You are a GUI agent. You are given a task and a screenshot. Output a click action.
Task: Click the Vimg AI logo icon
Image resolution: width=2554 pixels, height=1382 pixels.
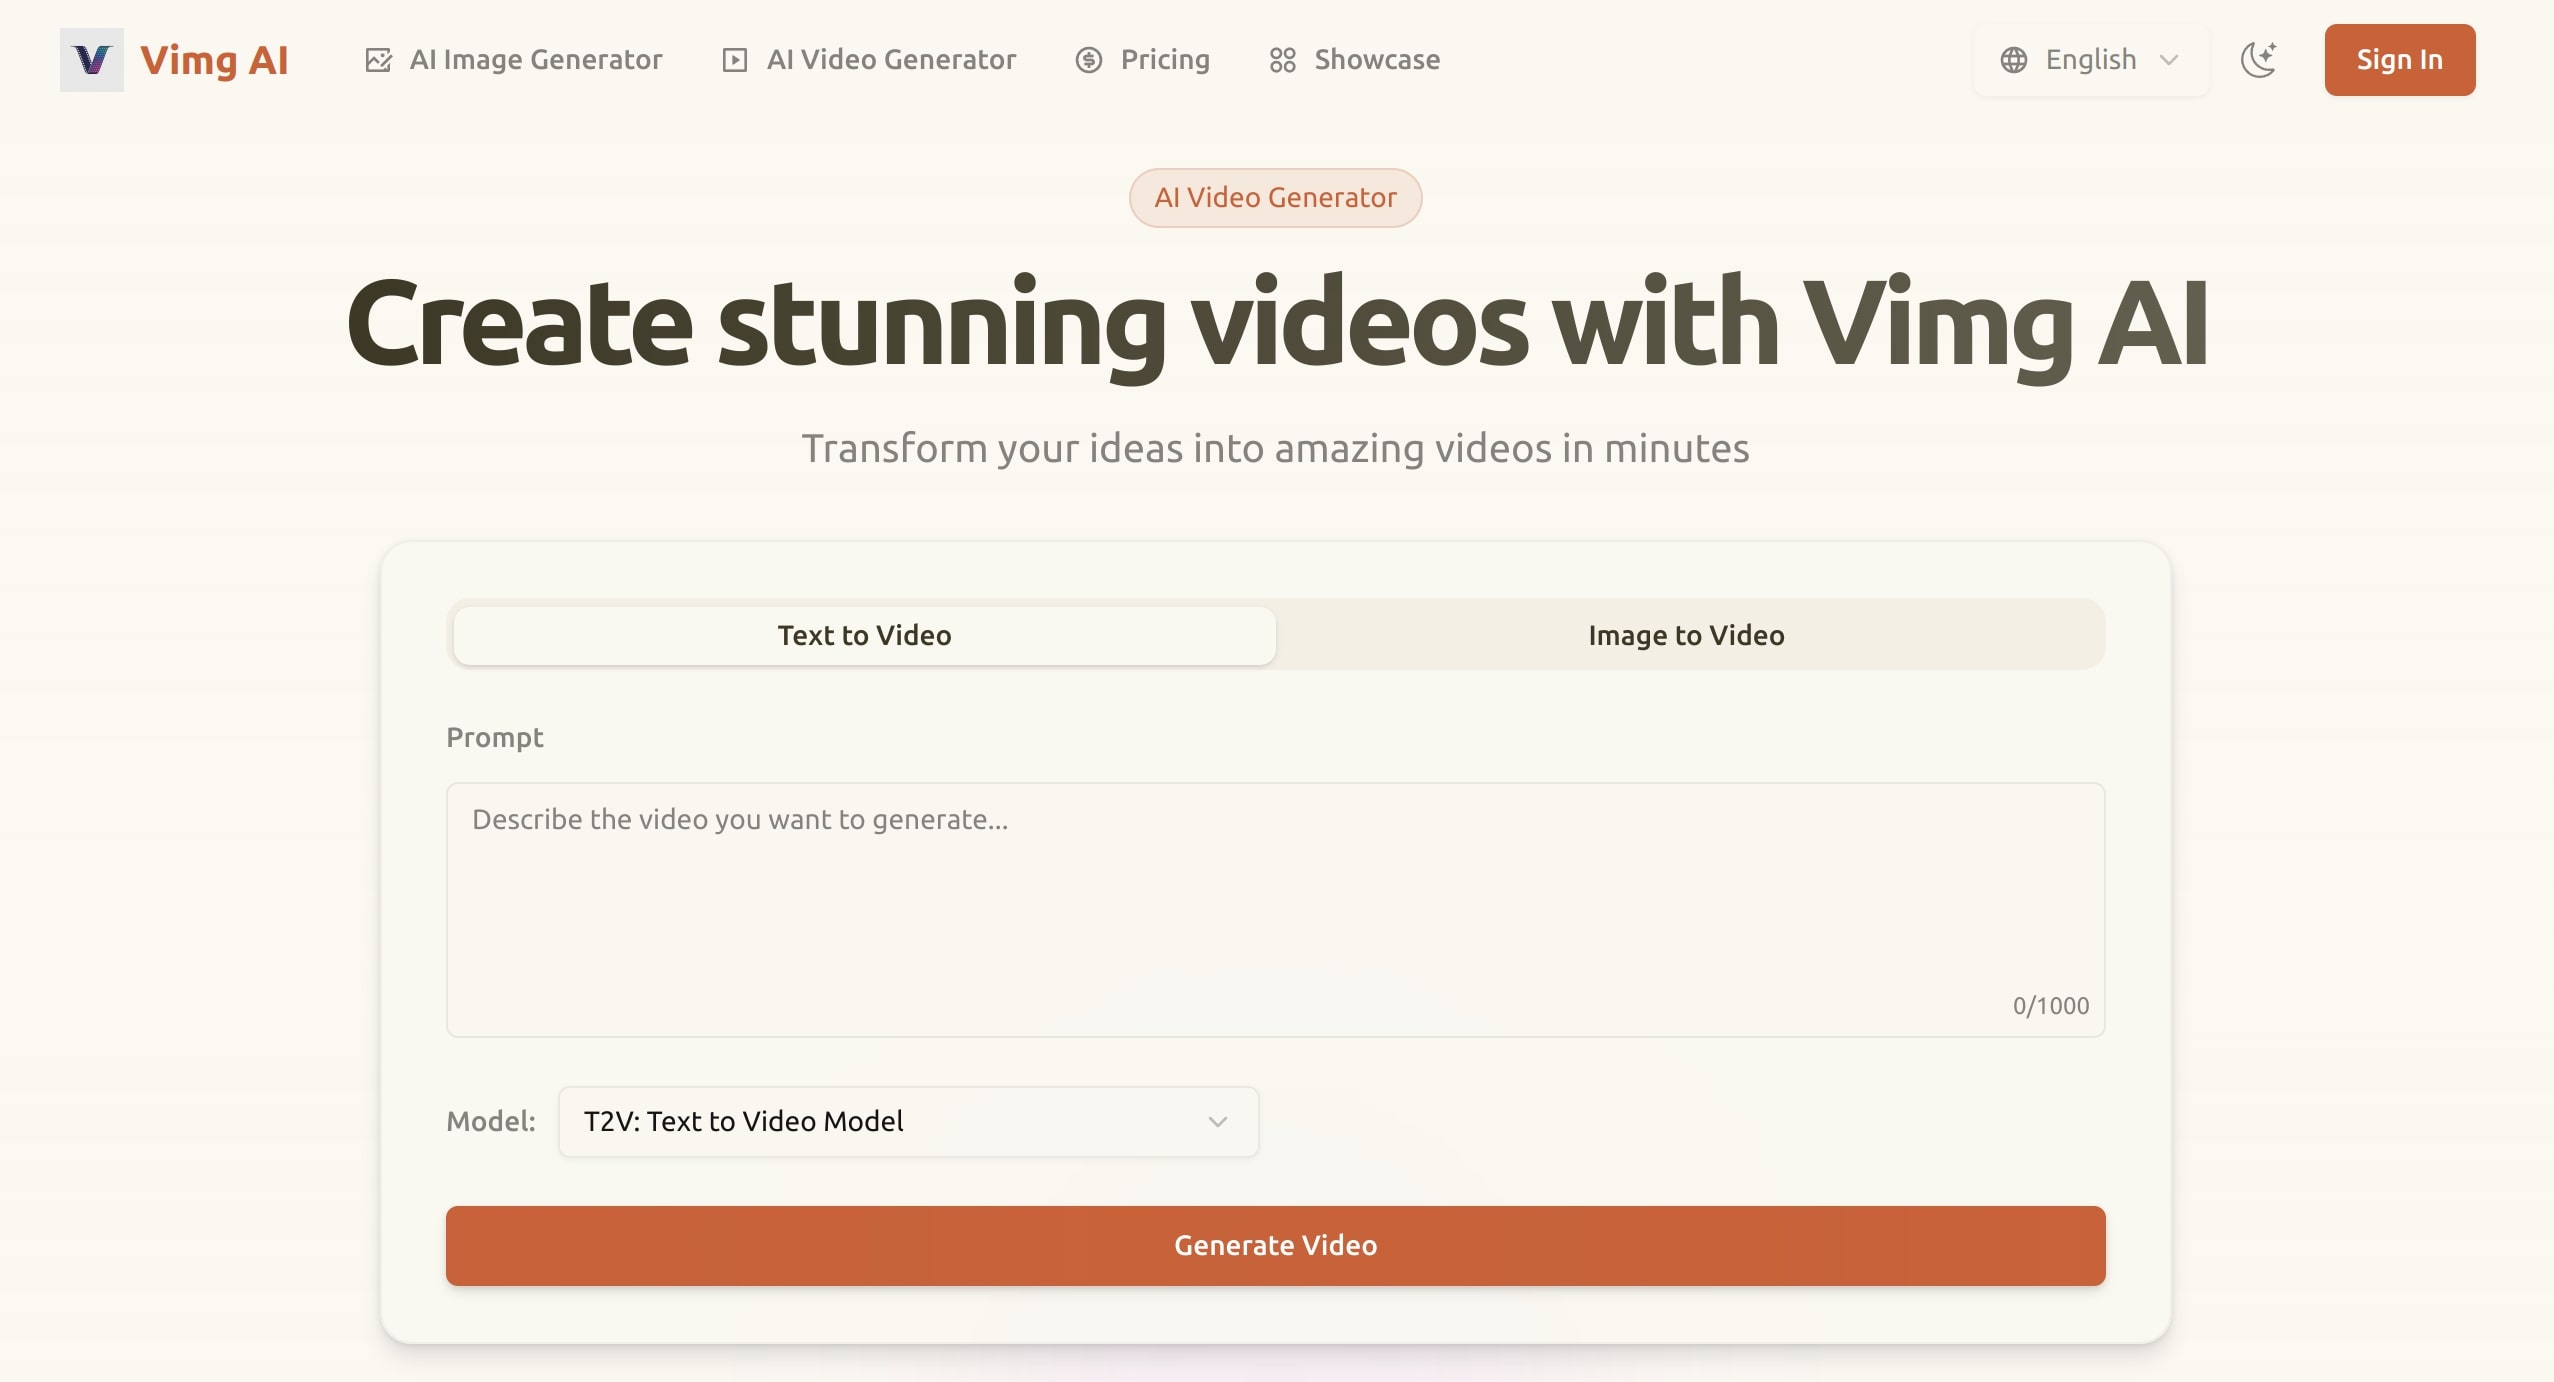(91, 60)
